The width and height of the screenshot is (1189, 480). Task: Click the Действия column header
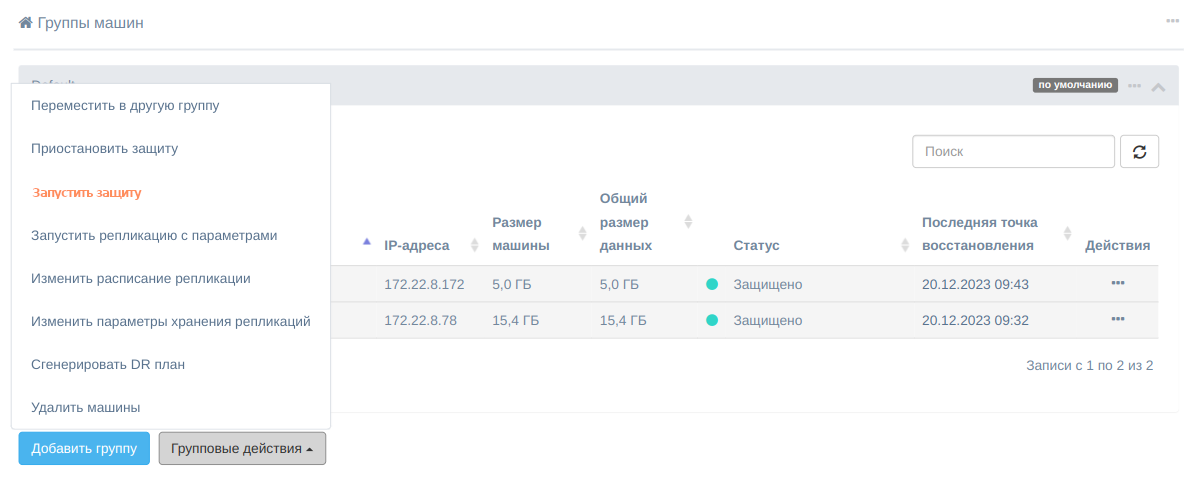tap(1118, 246)
